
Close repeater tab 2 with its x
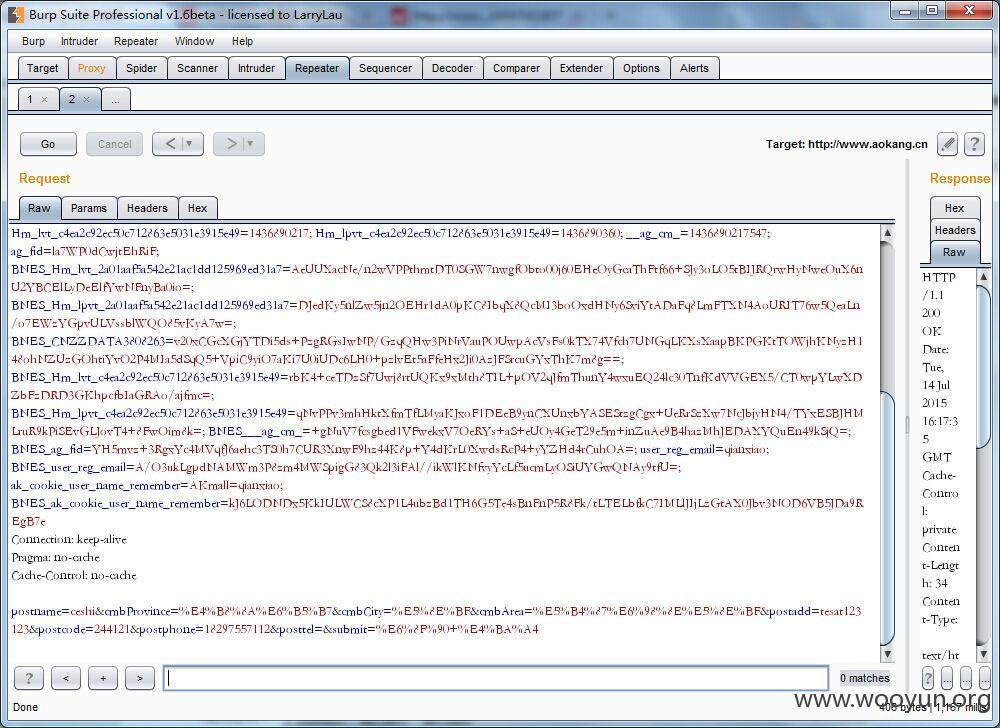point(86,99)
